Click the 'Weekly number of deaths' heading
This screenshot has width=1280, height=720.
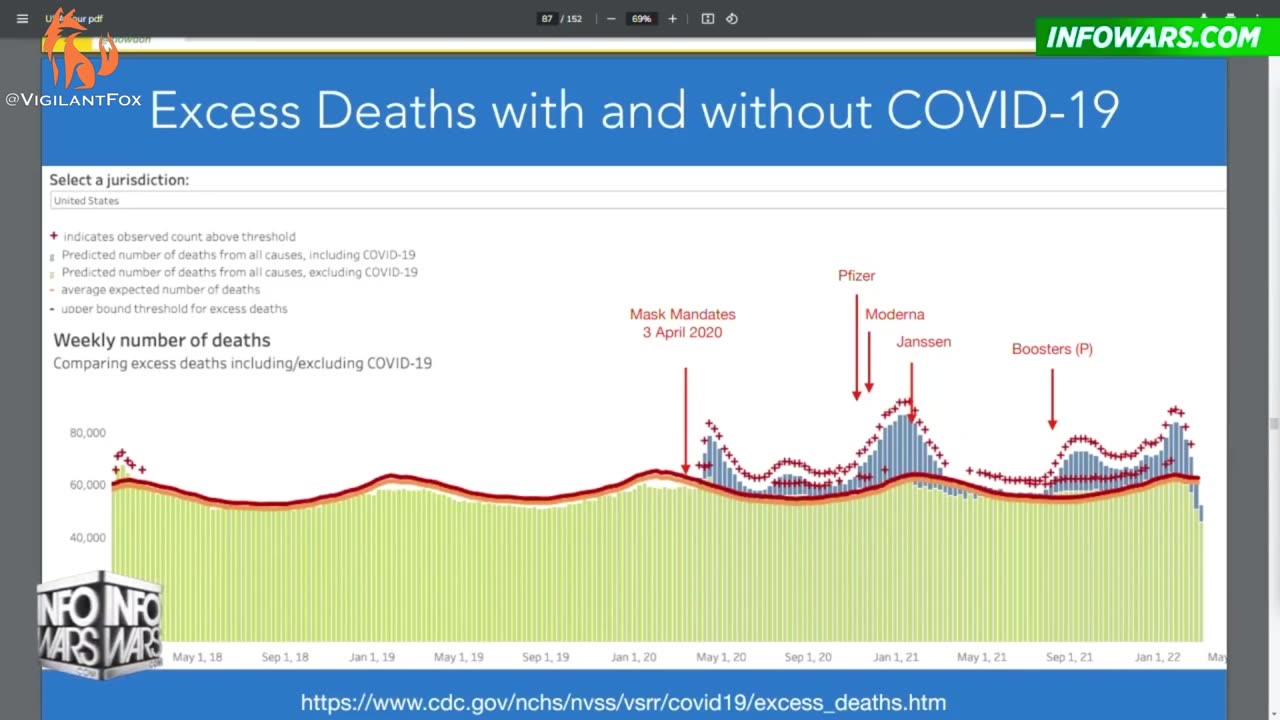[x=162, y=340]
